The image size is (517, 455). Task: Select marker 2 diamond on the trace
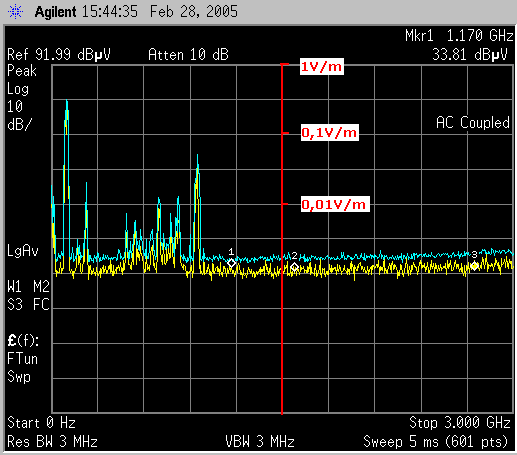tap(294, 267)
